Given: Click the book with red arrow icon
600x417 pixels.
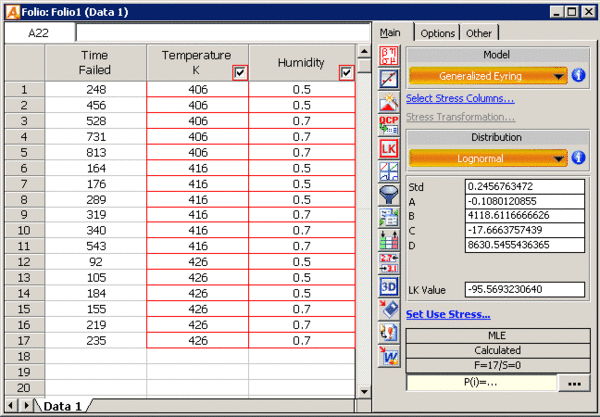Looking at the screenshot, I should tap(389, 309).
